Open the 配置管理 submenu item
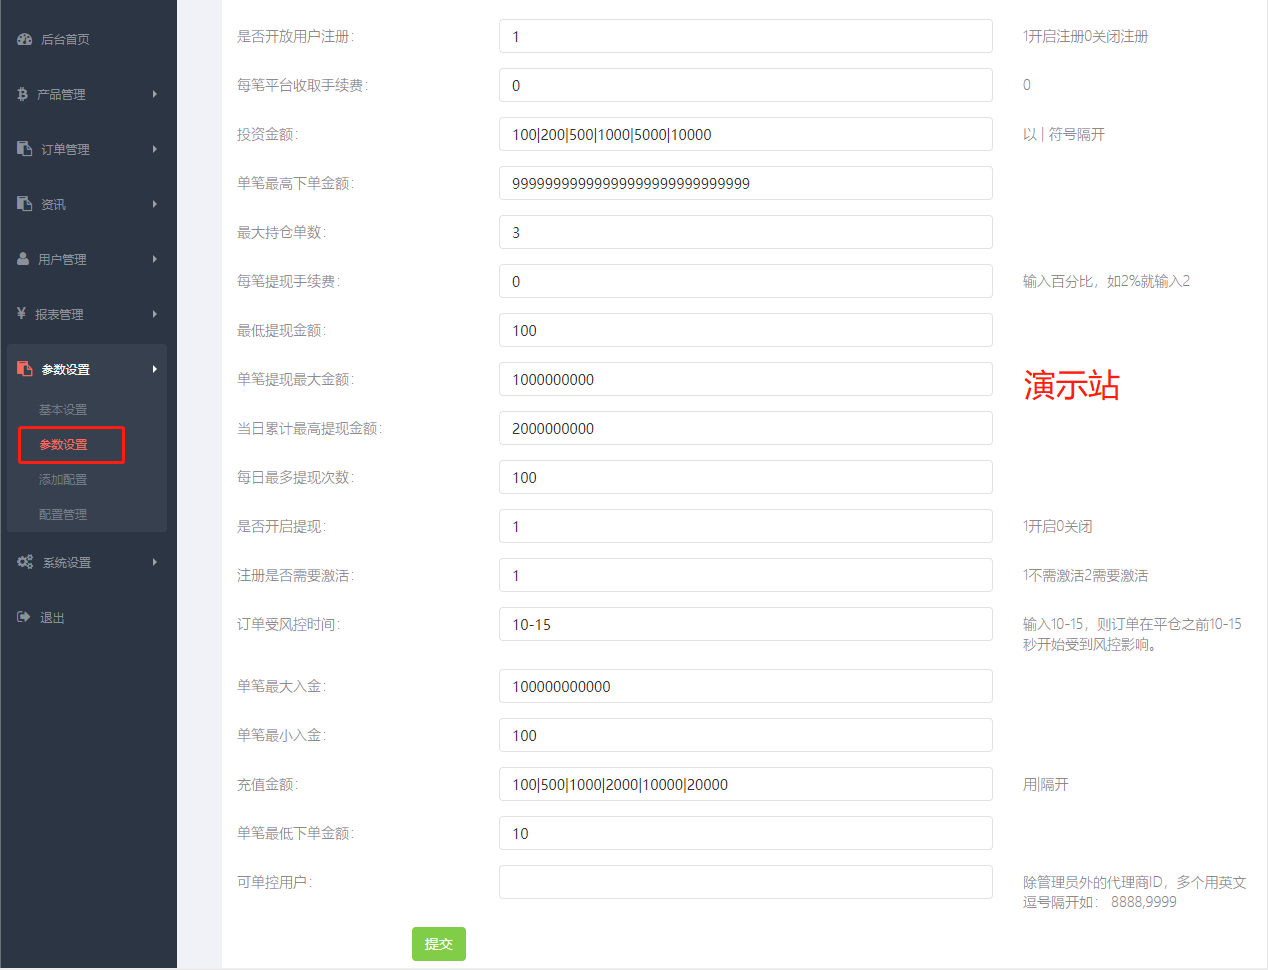This screenshot has height=970, width=1268. click(x=63, y=515)
